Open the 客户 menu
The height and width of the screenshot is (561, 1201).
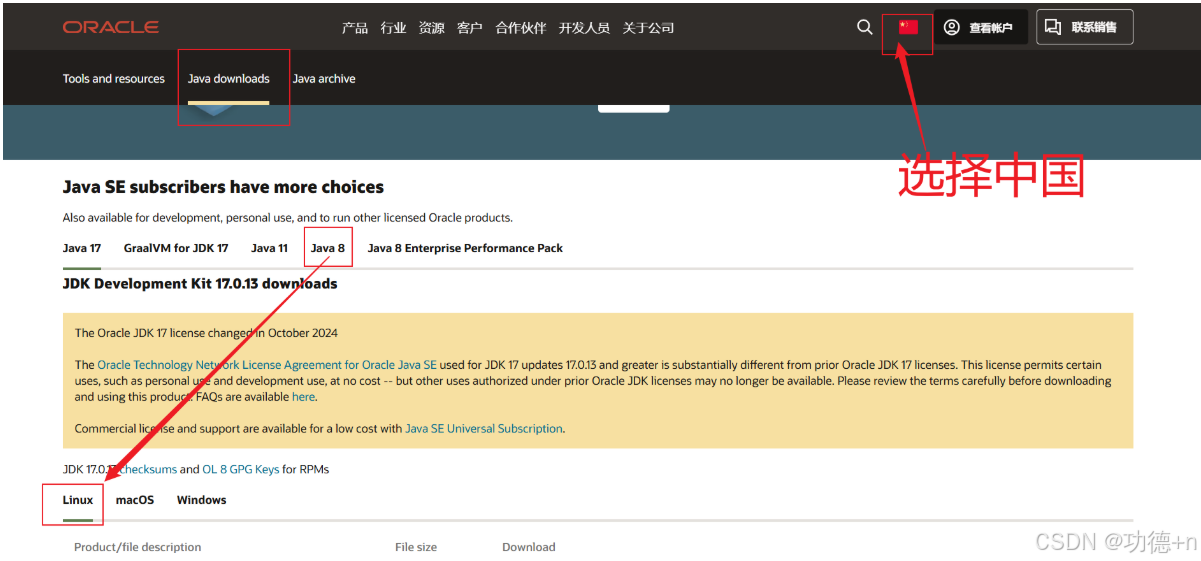point(470,28)
